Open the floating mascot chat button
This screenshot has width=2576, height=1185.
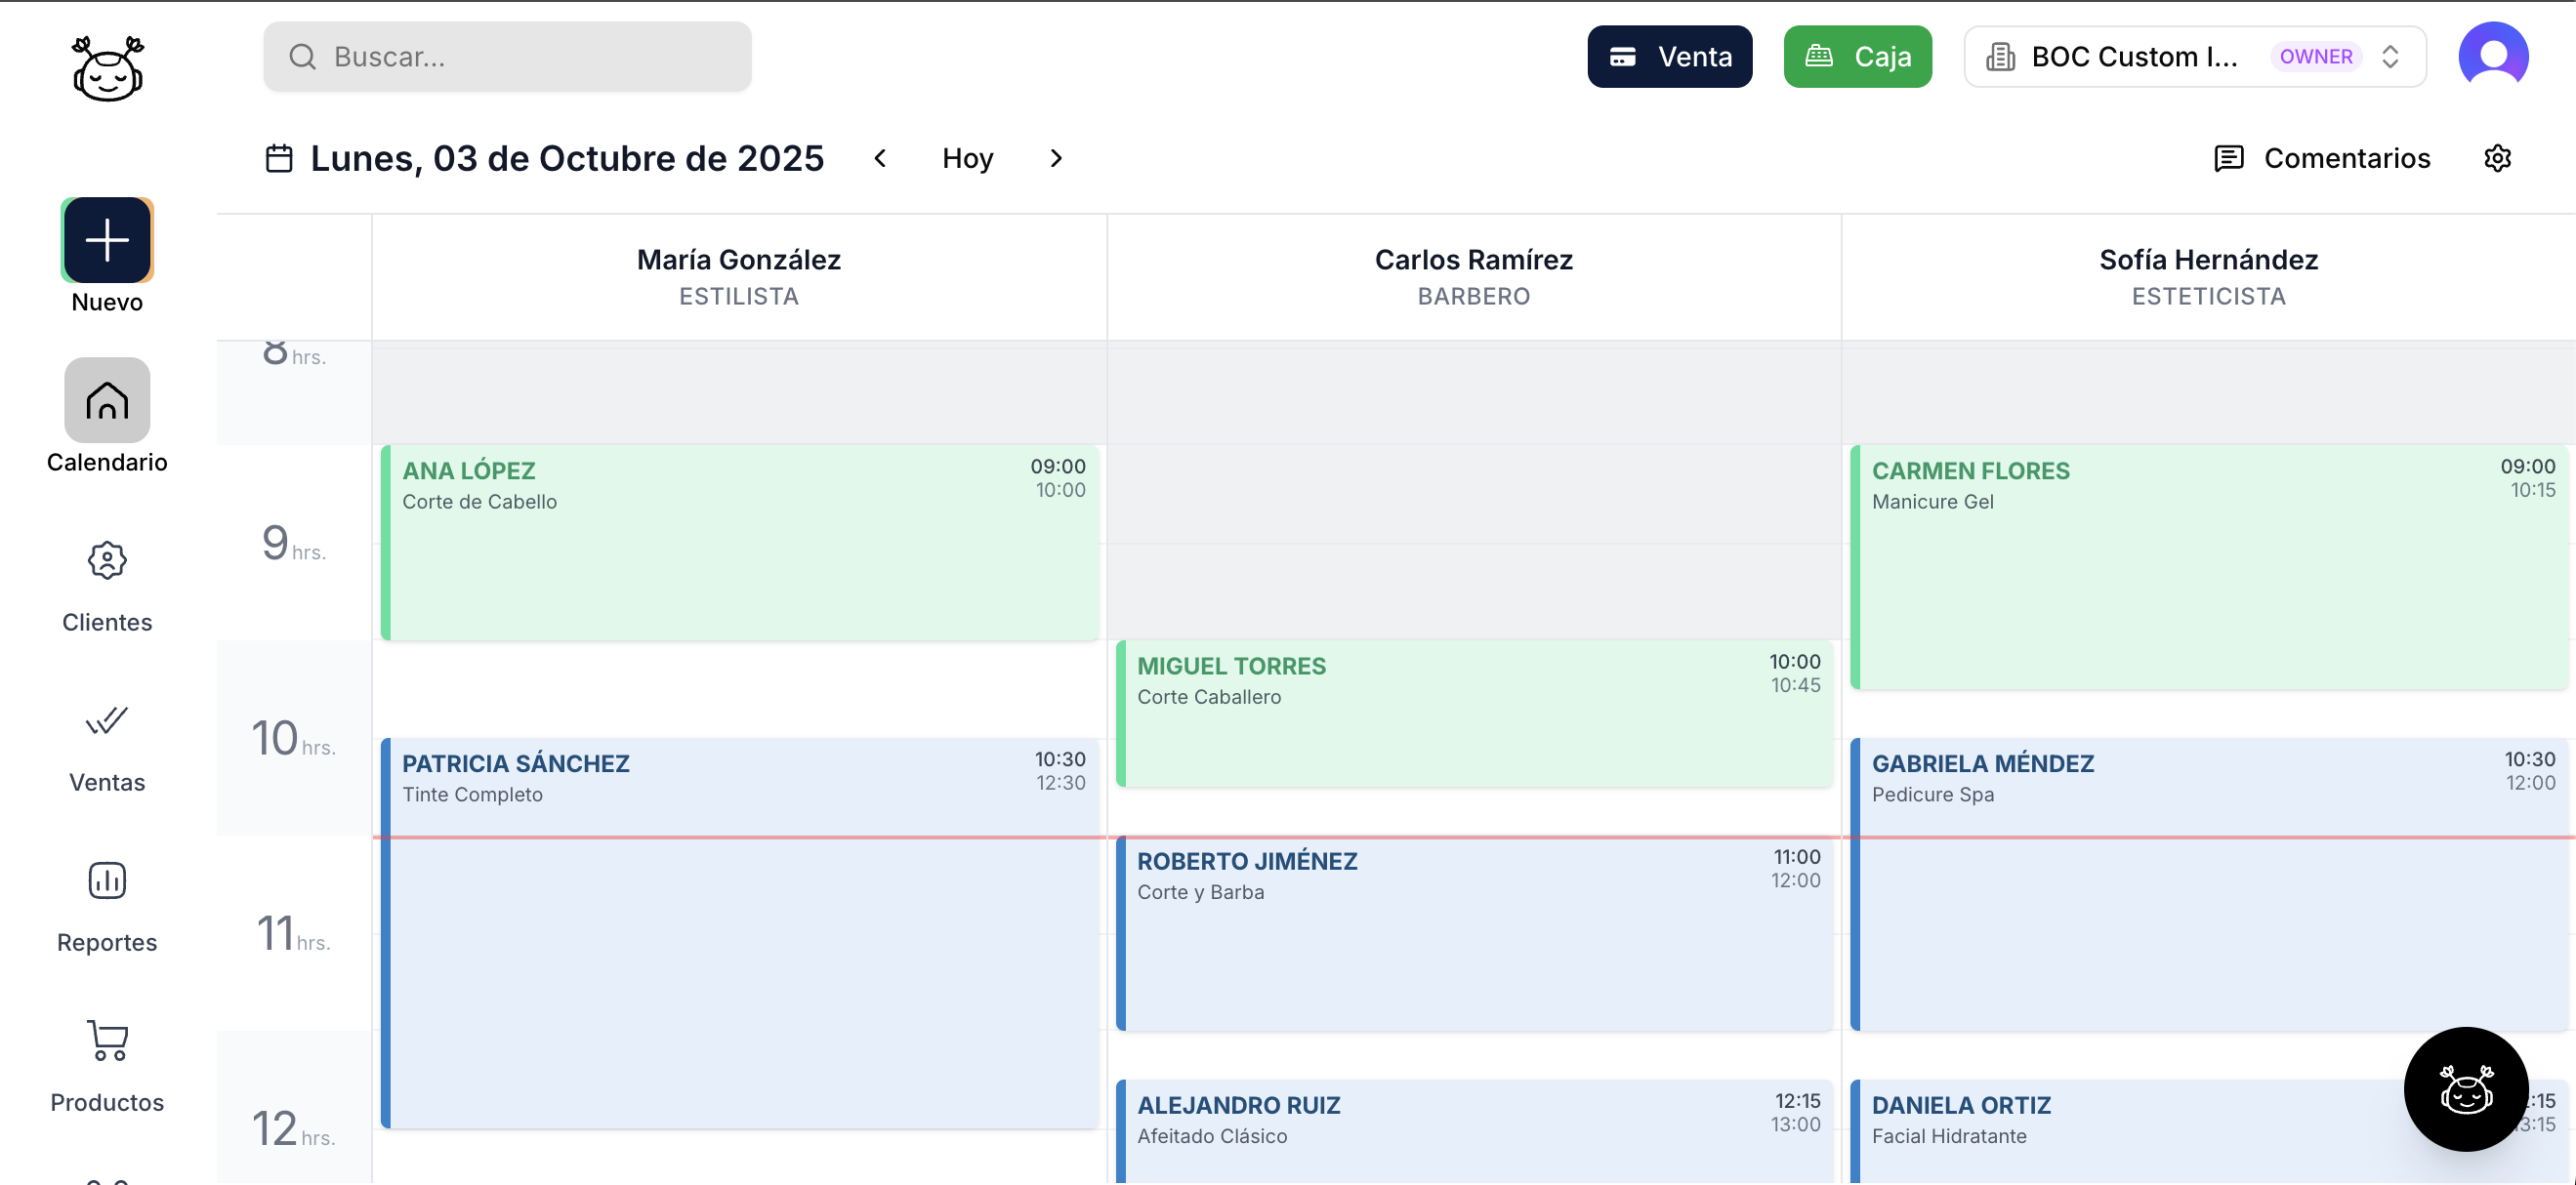(x=2465, y=1088)
